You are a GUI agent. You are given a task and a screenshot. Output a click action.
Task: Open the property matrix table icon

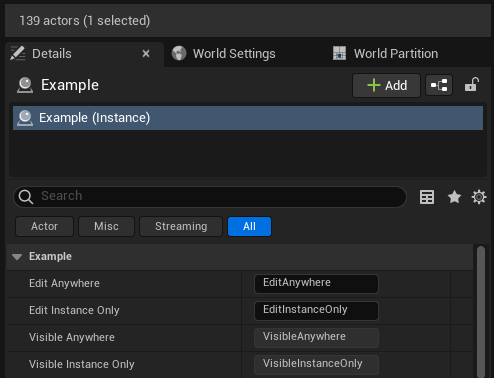tap(427, 197)
